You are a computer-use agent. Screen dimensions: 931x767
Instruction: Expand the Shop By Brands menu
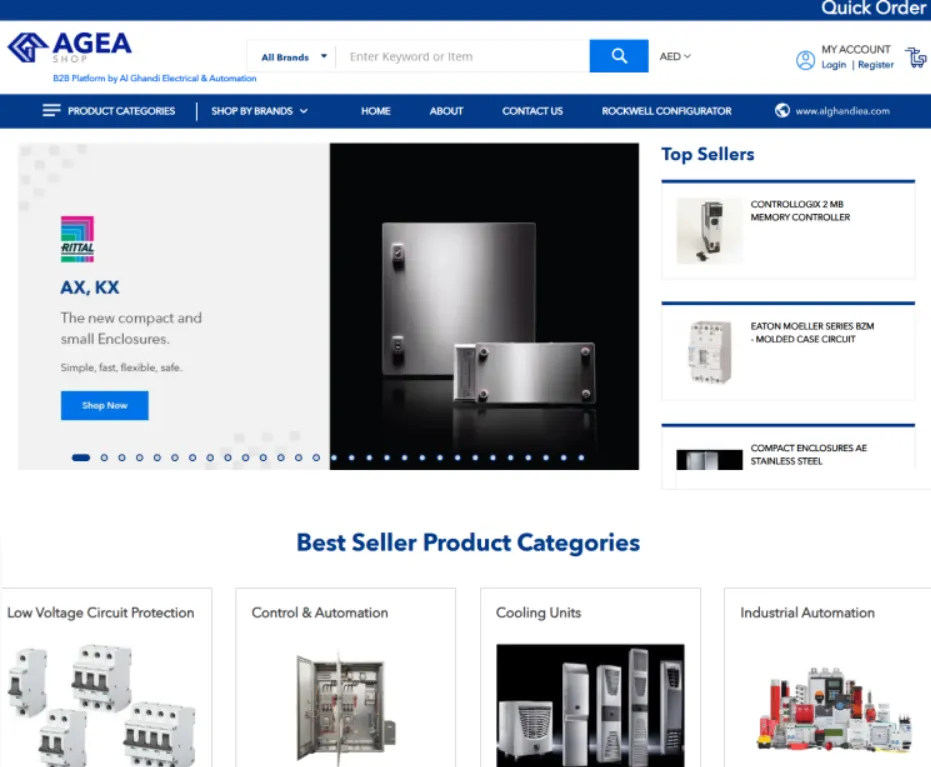pos(259,111)
